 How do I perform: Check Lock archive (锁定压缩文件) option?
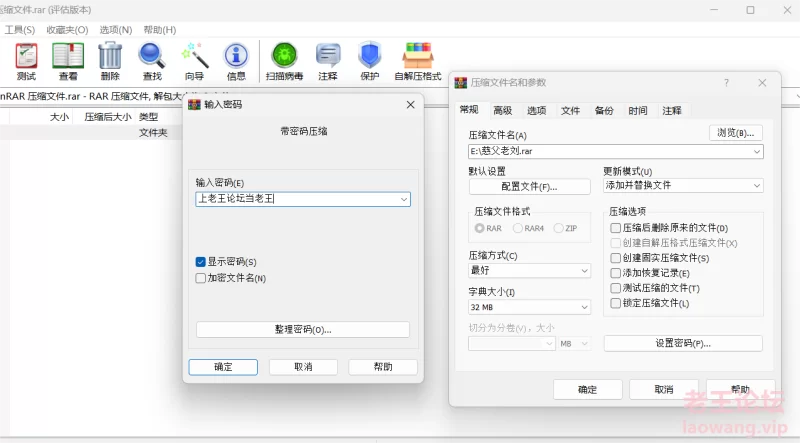tap(616, 303)
